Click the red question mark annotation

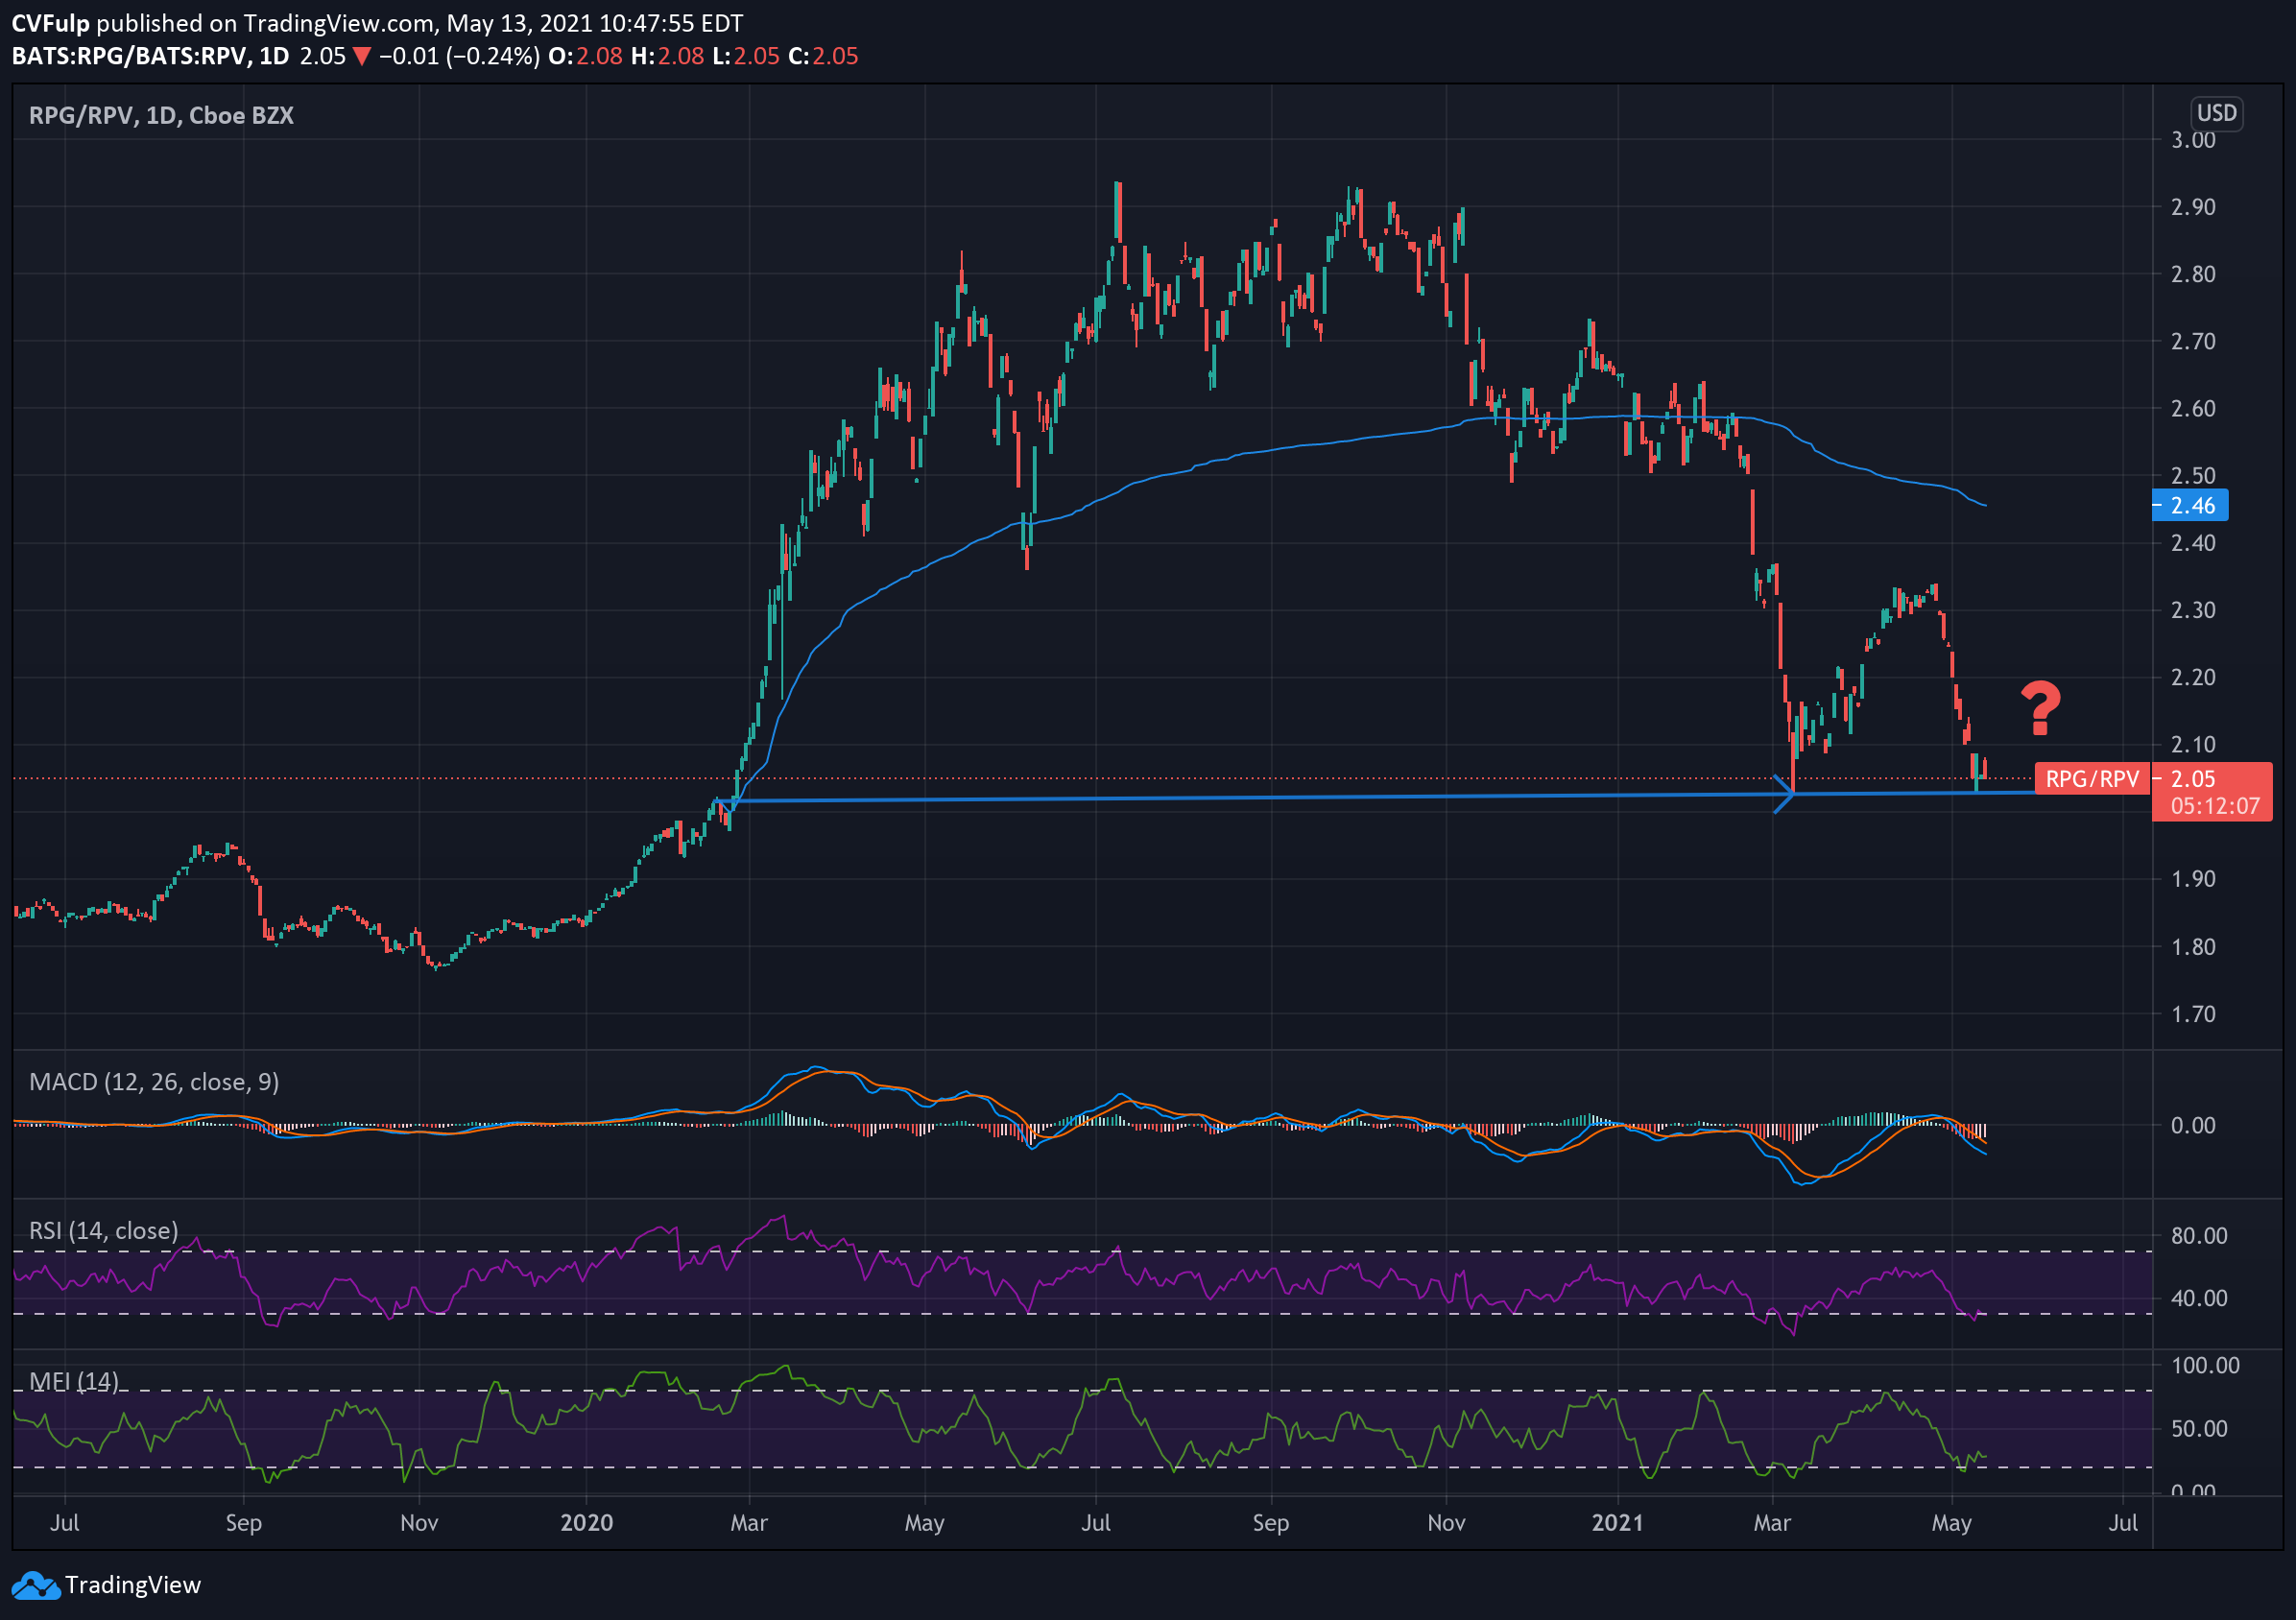pyautogui.click(x=2040, y=708)
